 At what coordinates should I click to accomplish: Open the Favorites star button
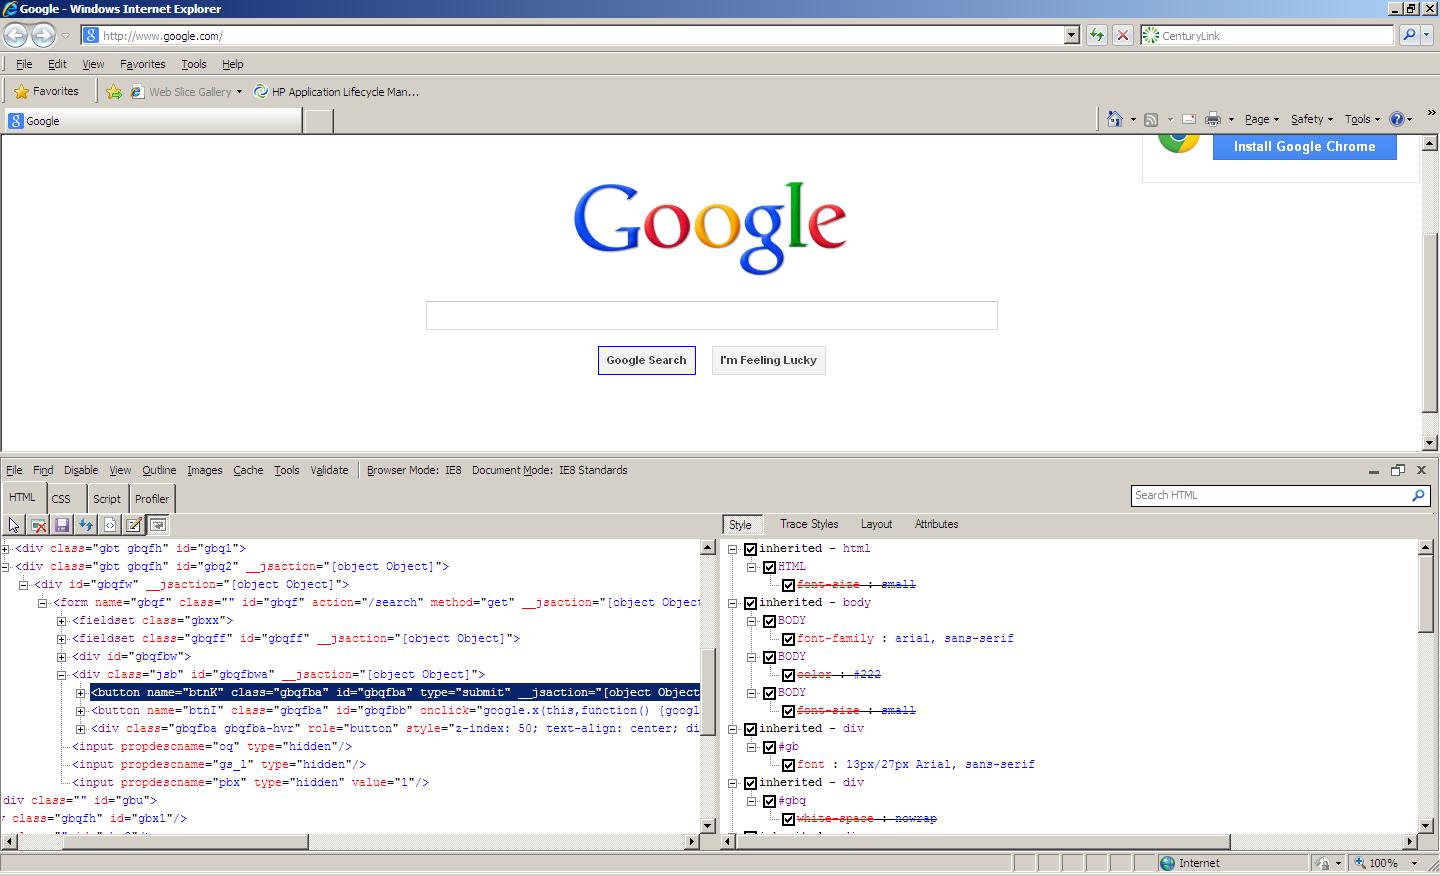tap(46, 91)
